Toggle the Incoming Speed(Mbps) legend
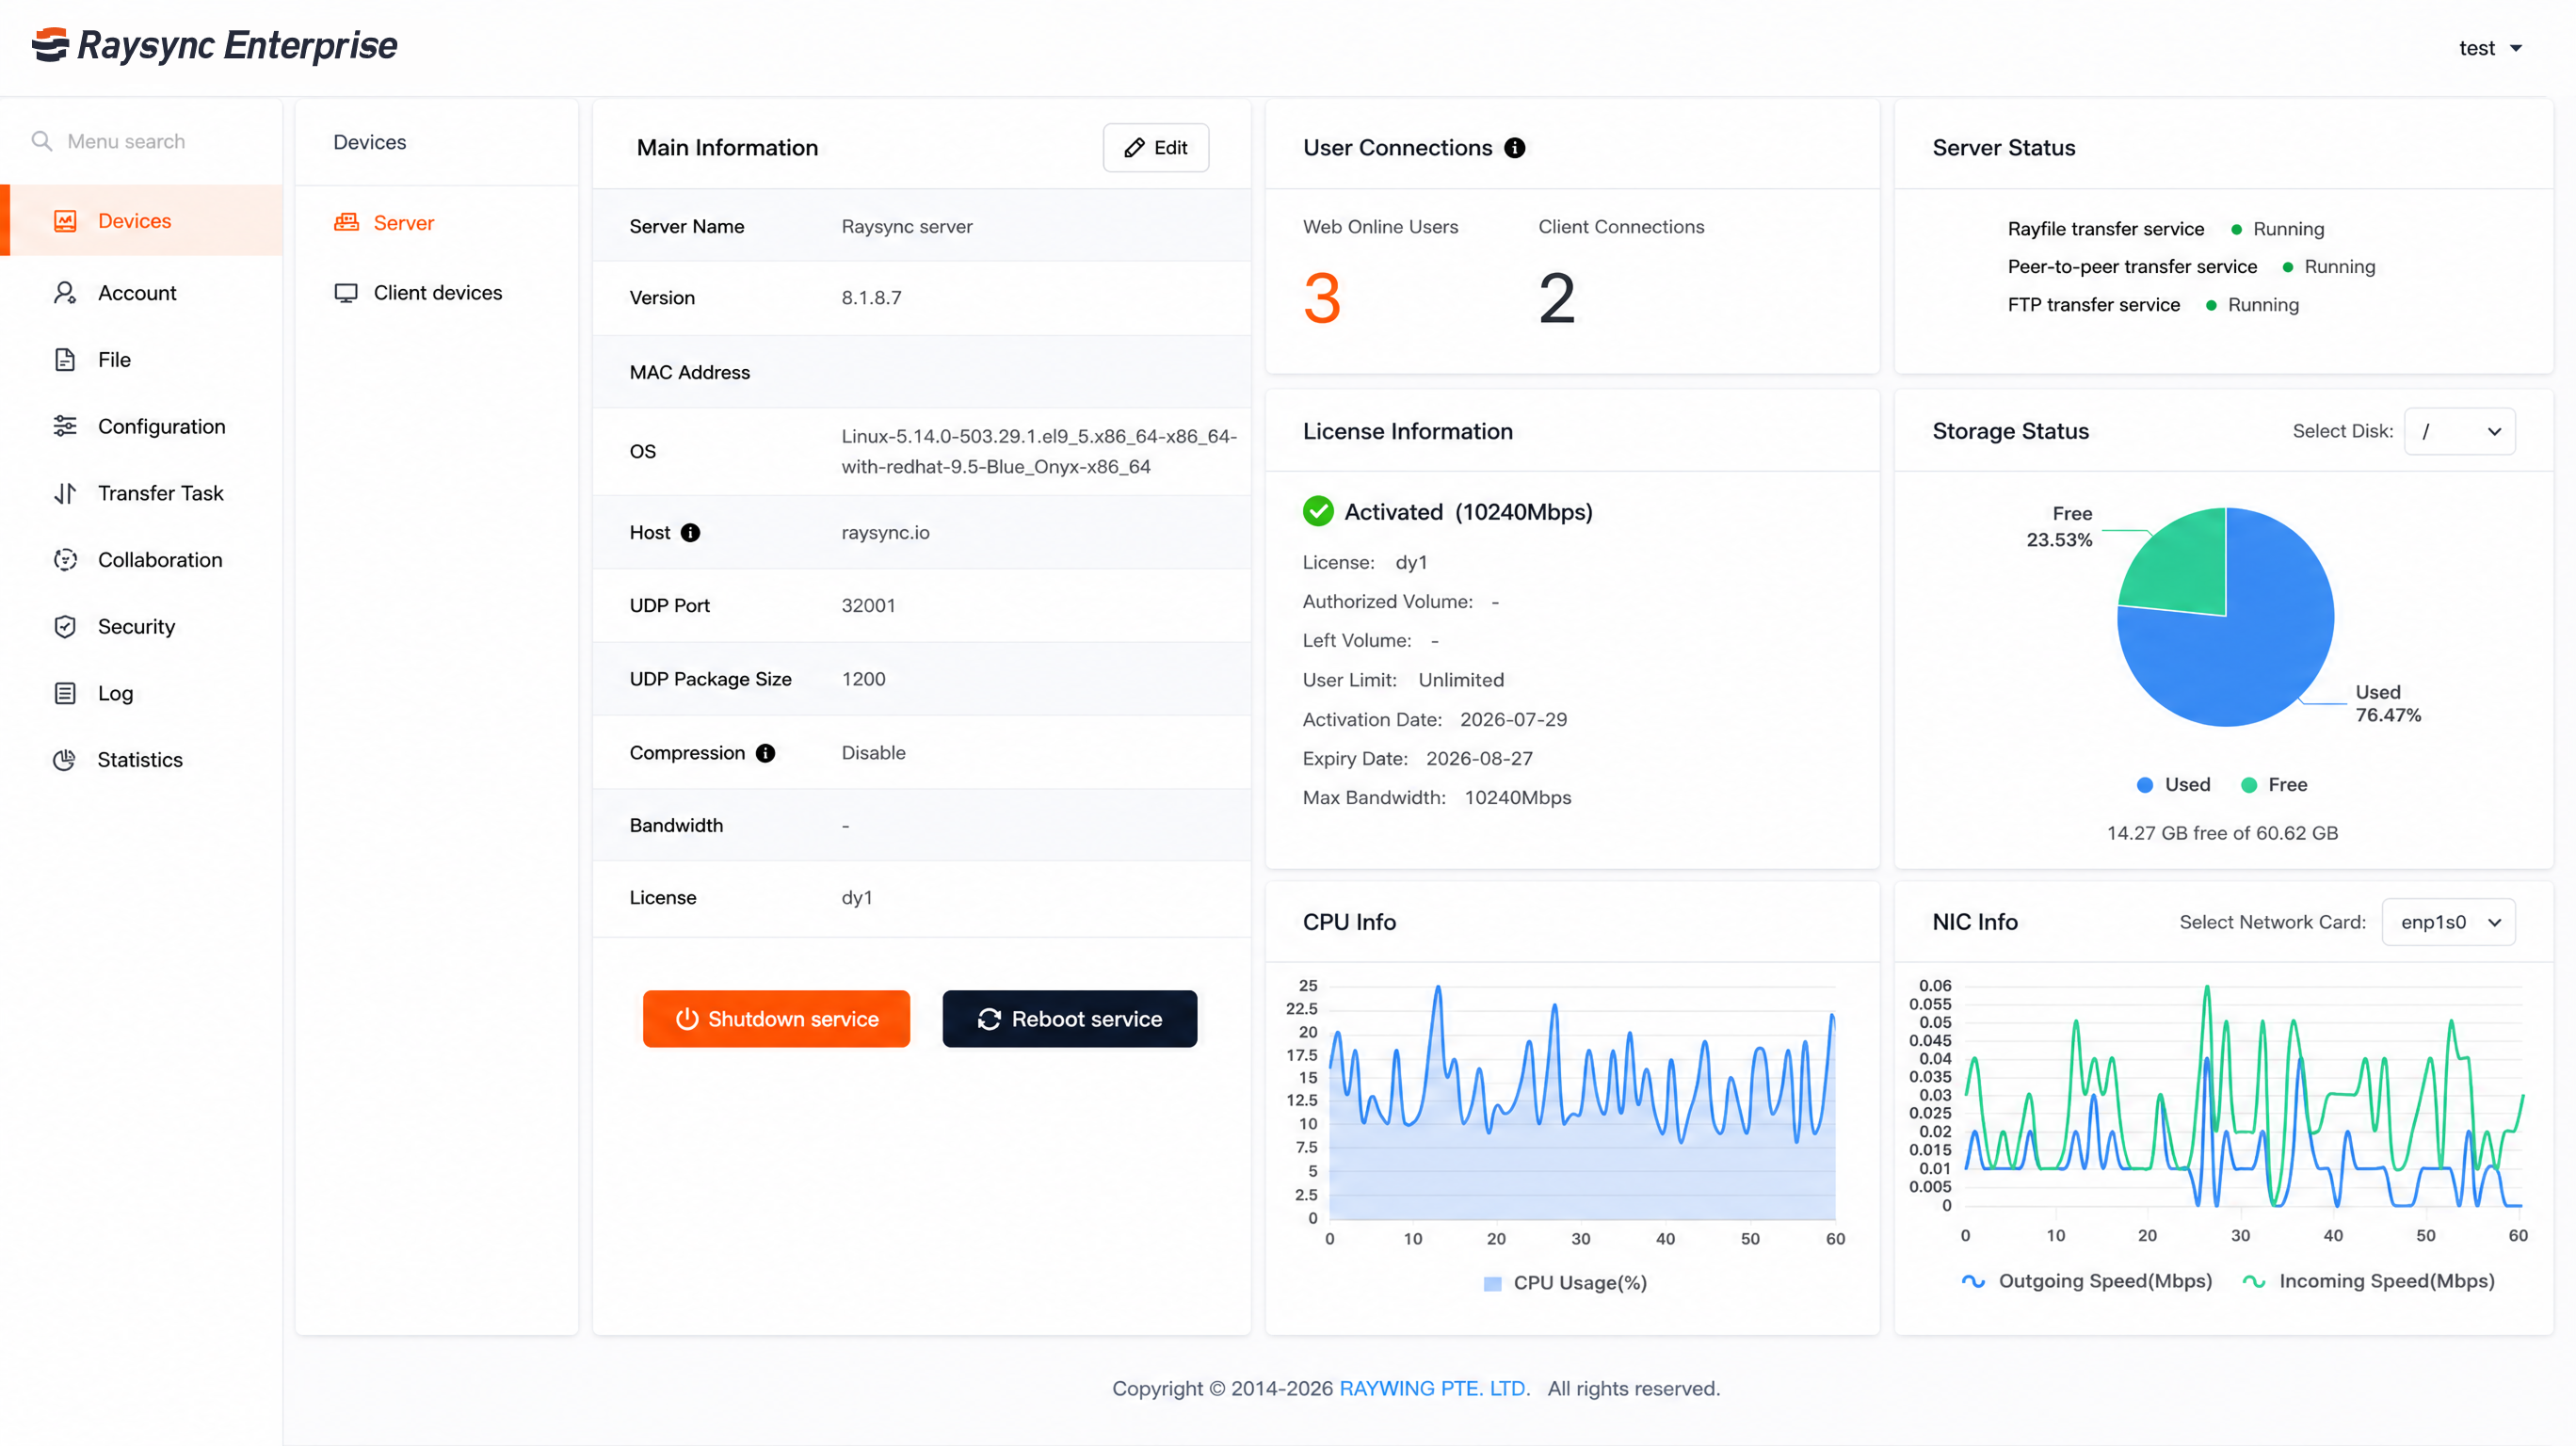The width and height of the screenshot is (2576, 1446). tap(2368, 1281)
